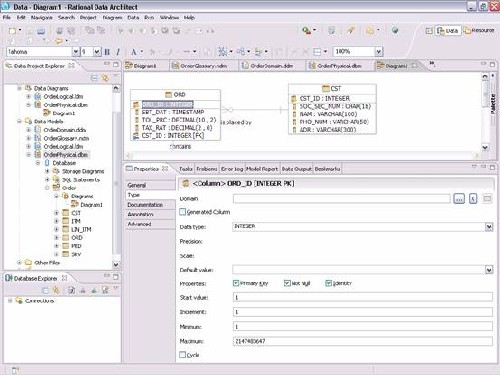Screen dimensions: 500x375
Task: Toggle Primary key checkbox
Action: point(236,283)
